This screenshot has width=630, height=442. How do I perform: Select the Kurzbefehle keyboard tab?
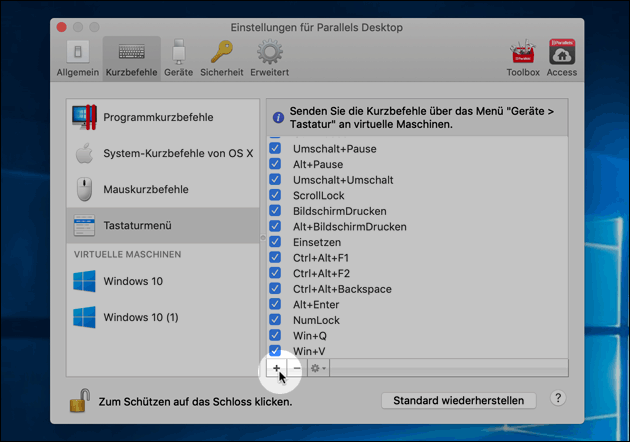(131, 58)
